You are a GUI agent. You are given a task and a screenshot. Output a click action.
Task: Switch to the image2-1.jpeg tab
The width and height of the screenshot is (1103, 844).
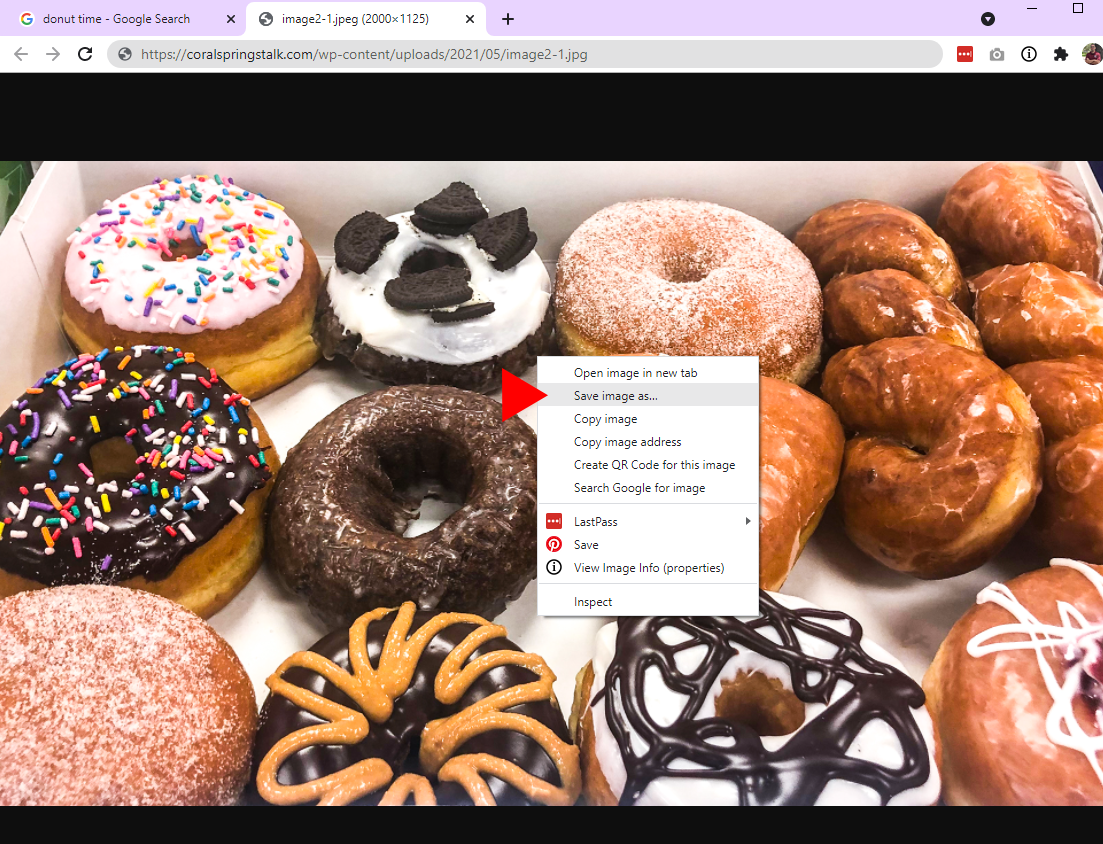pyautogui.click(x=366, y=19)
